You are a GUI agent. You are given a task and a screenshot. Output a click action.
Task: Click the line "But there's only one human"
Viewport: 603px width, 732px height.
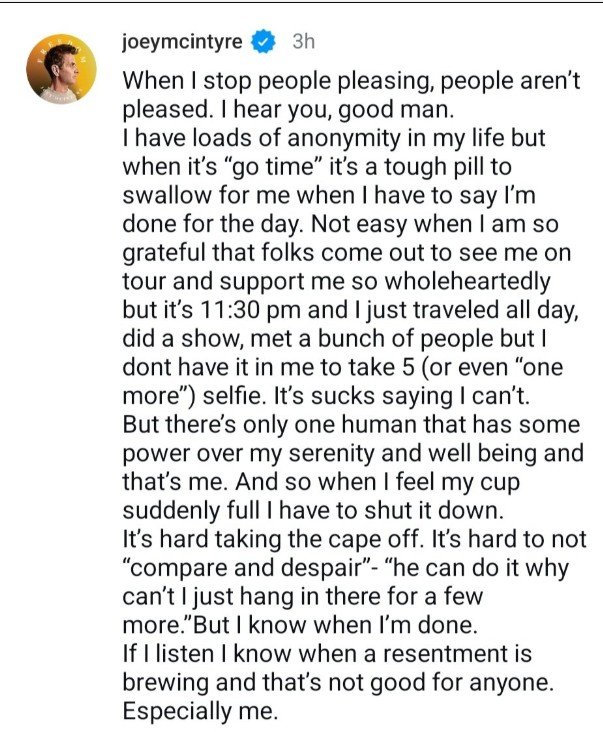coord(351,425)
